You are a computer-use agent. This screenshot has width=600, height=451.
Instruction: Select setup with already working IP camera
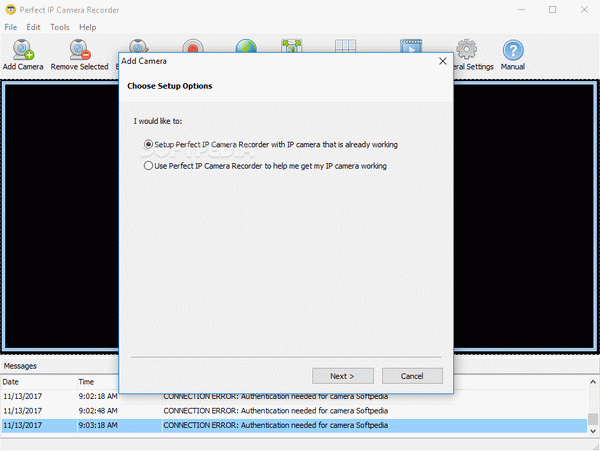pos(148,144)
